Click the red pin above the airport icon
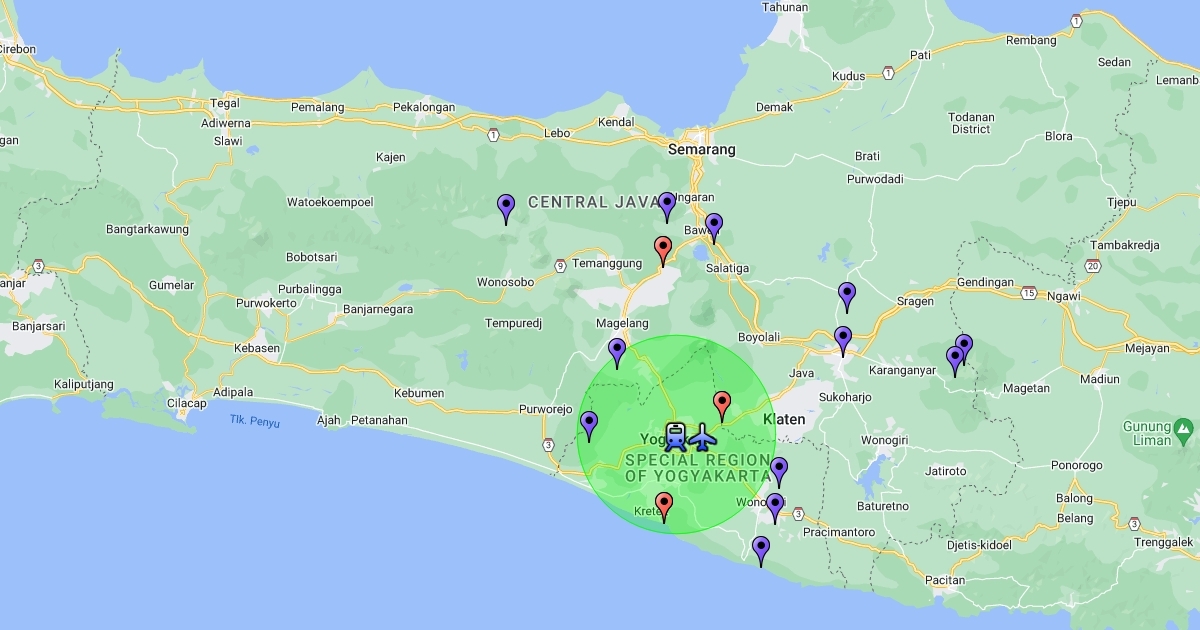The height and width of the screenshot is (630, 1200). click(722, 405)
